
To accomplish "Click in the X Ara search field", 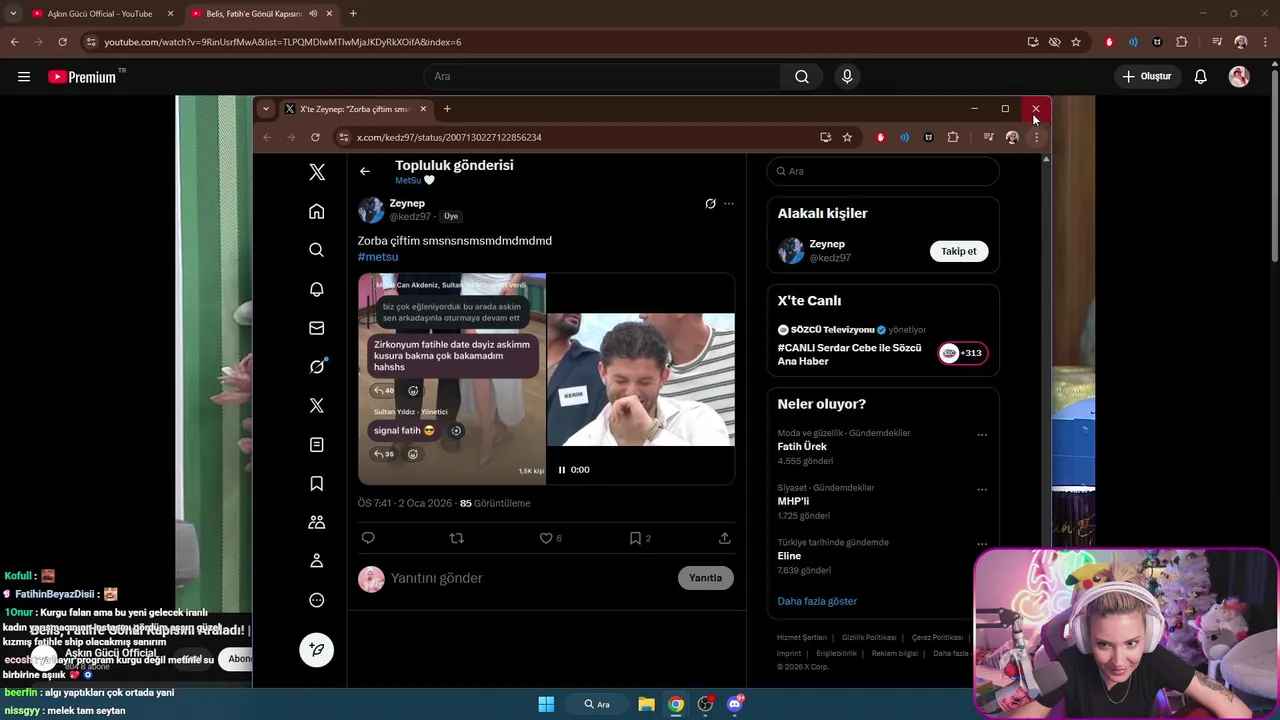I will (x=883, y=171).
